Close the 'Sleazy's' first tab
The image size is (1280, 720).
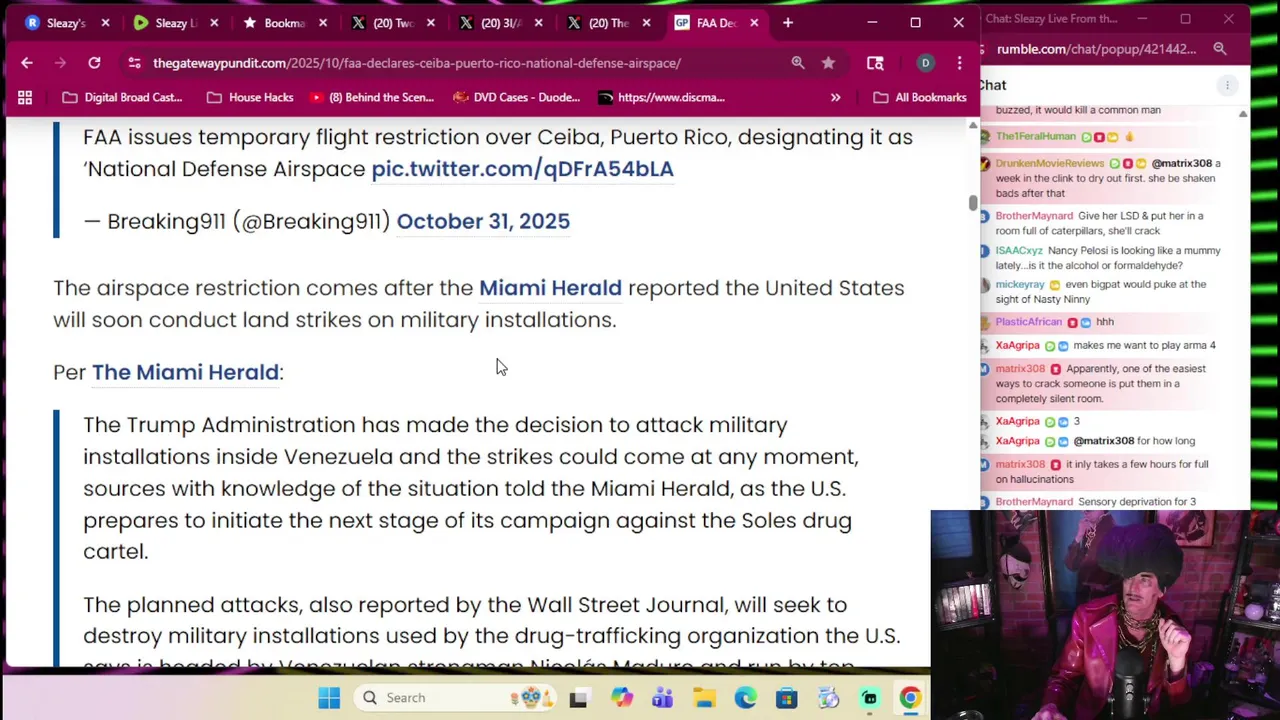(105, 22)
